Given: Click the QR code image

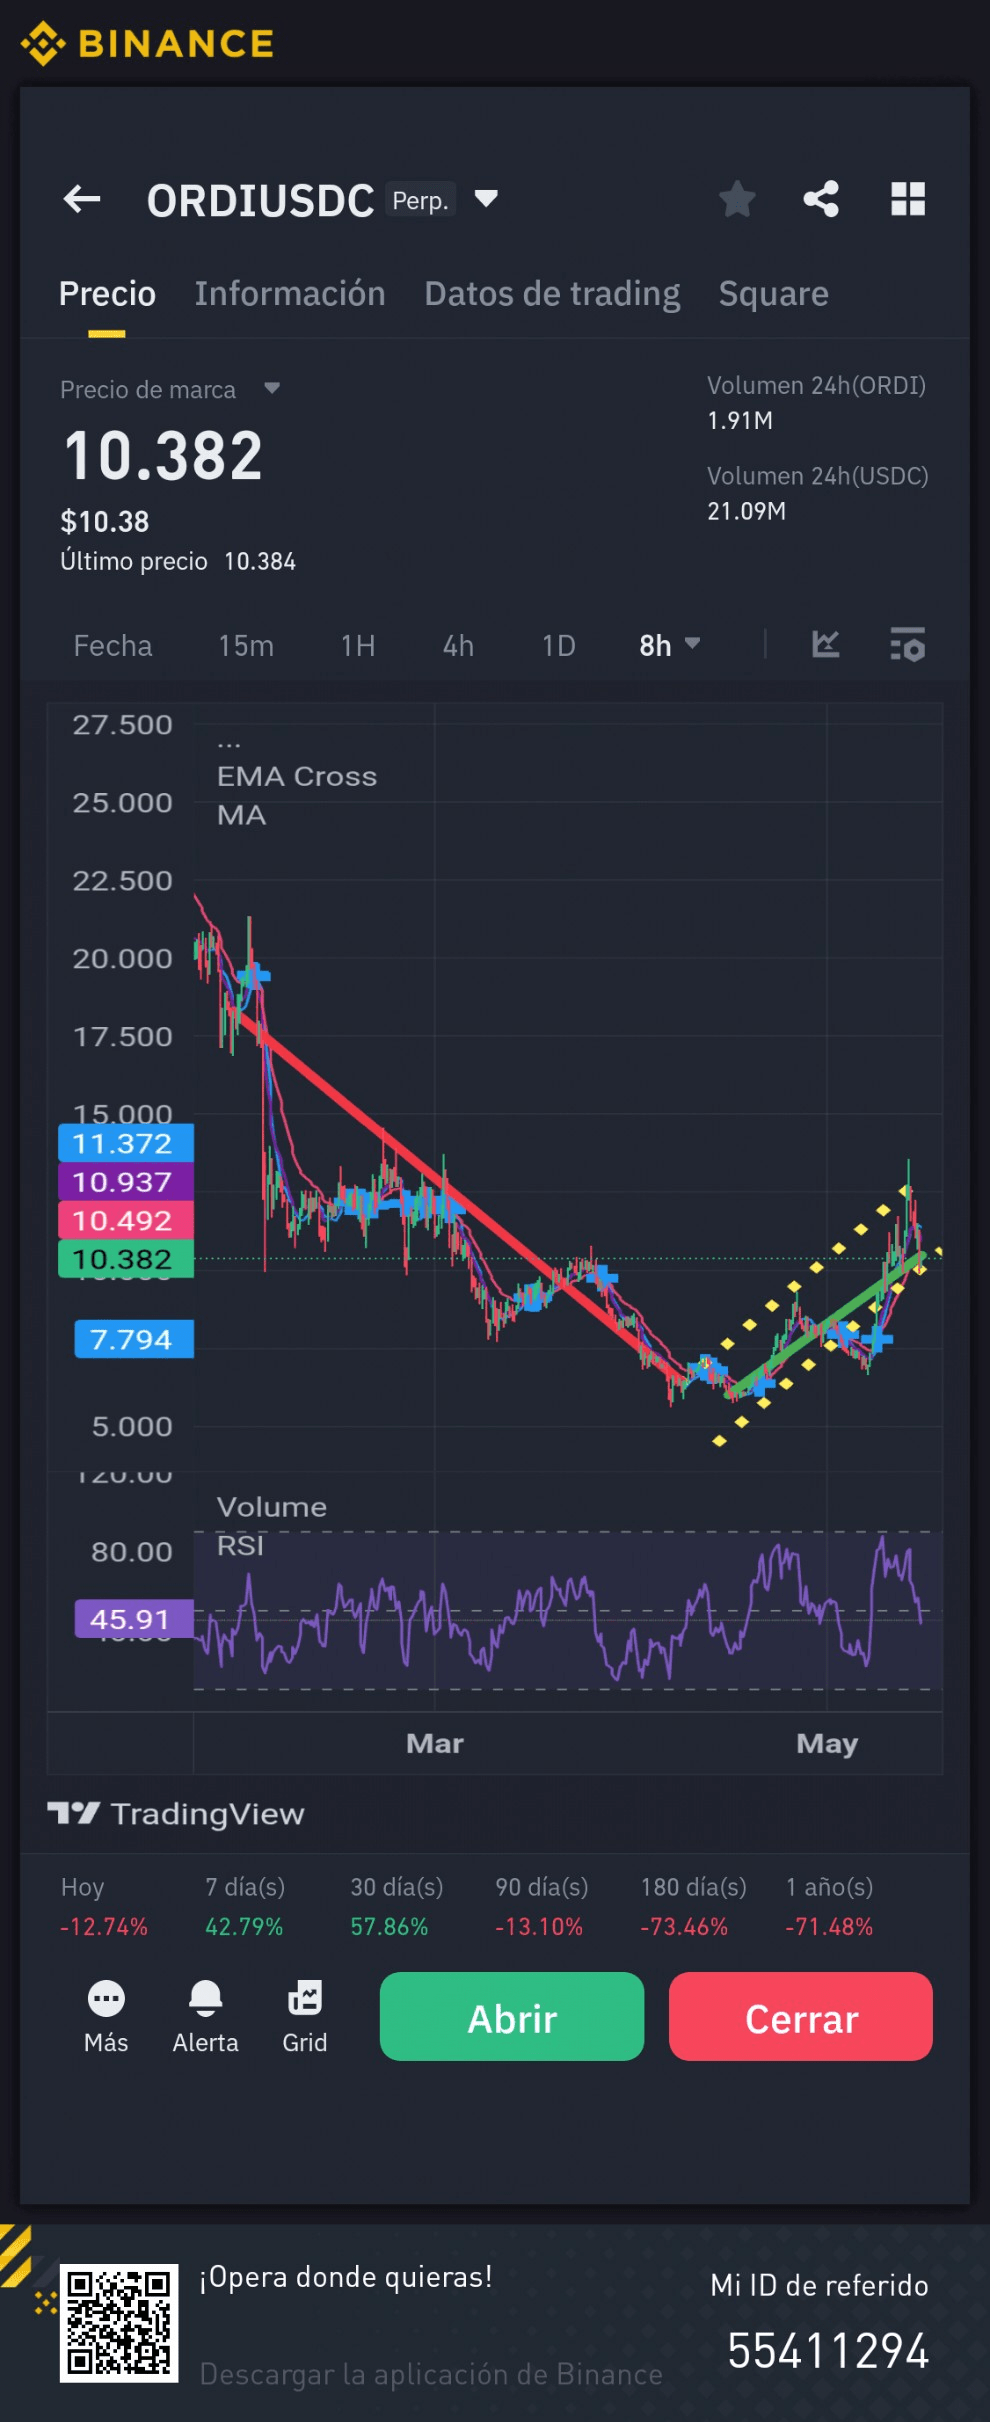Looking at the screenshot, I should coord(119,2322).
